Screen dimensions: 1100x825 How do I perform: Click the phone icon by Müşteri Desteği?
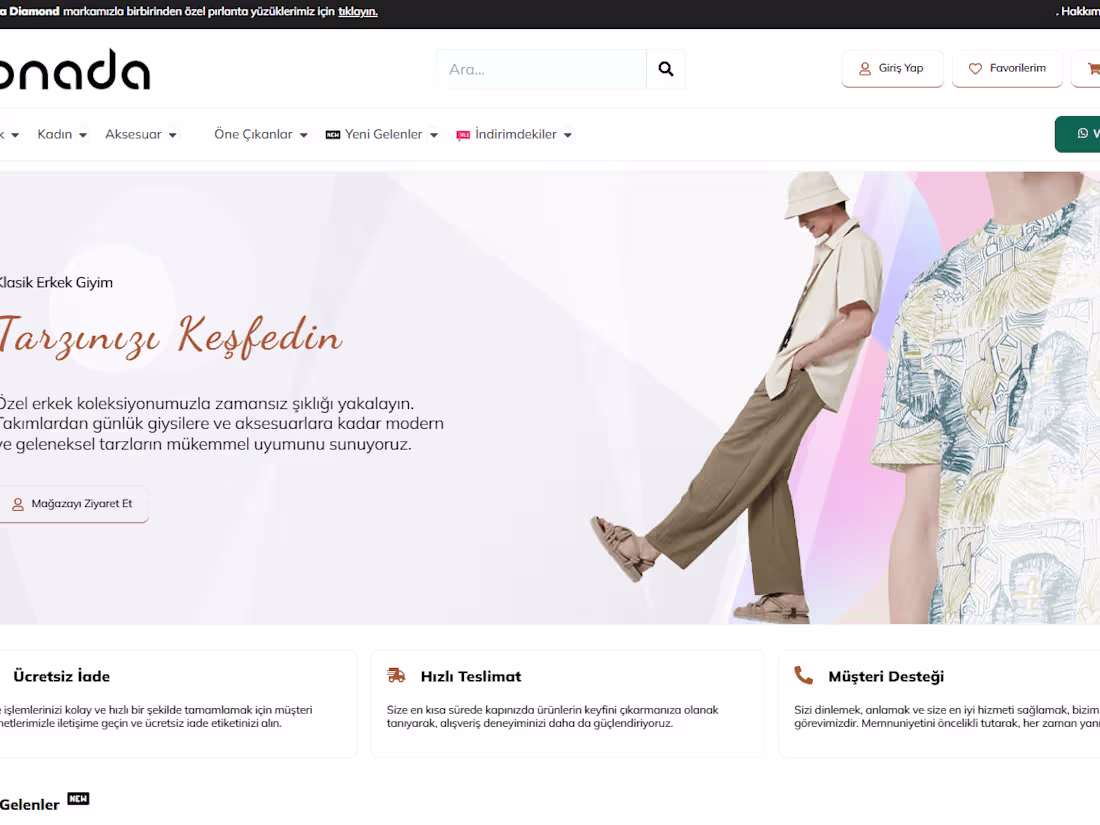pos(803,675)
